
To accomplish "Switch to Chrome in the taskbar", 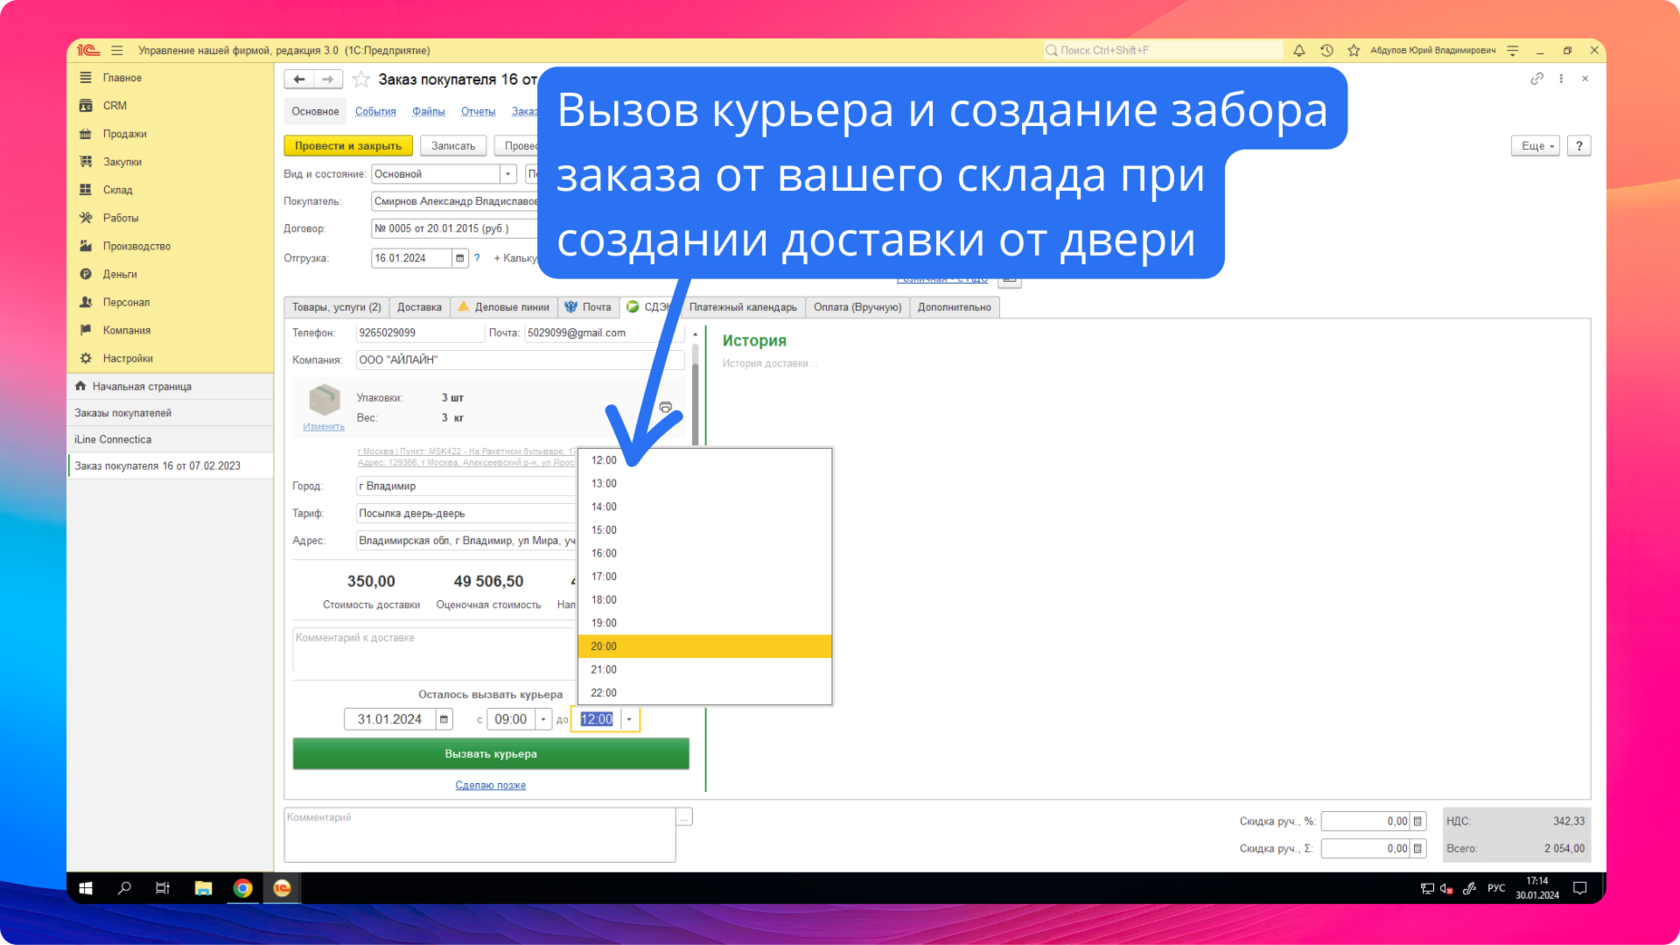I will click(x=243, y=888).
